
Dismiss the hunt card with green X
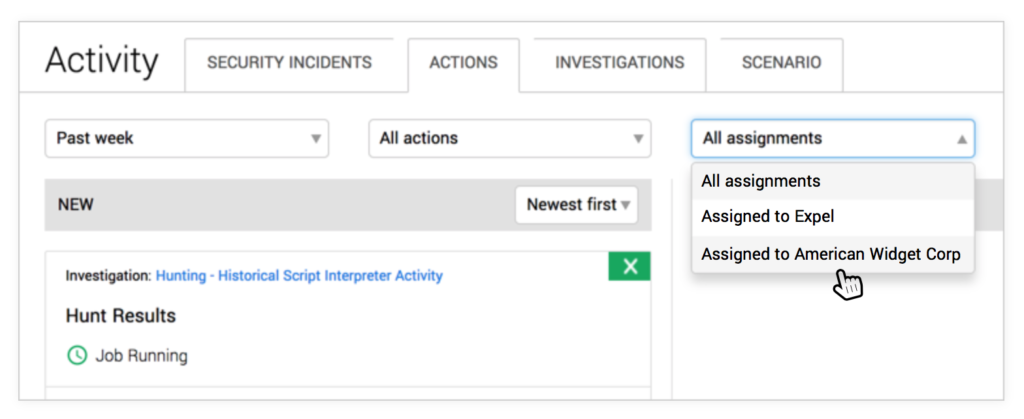click(630, 266)
